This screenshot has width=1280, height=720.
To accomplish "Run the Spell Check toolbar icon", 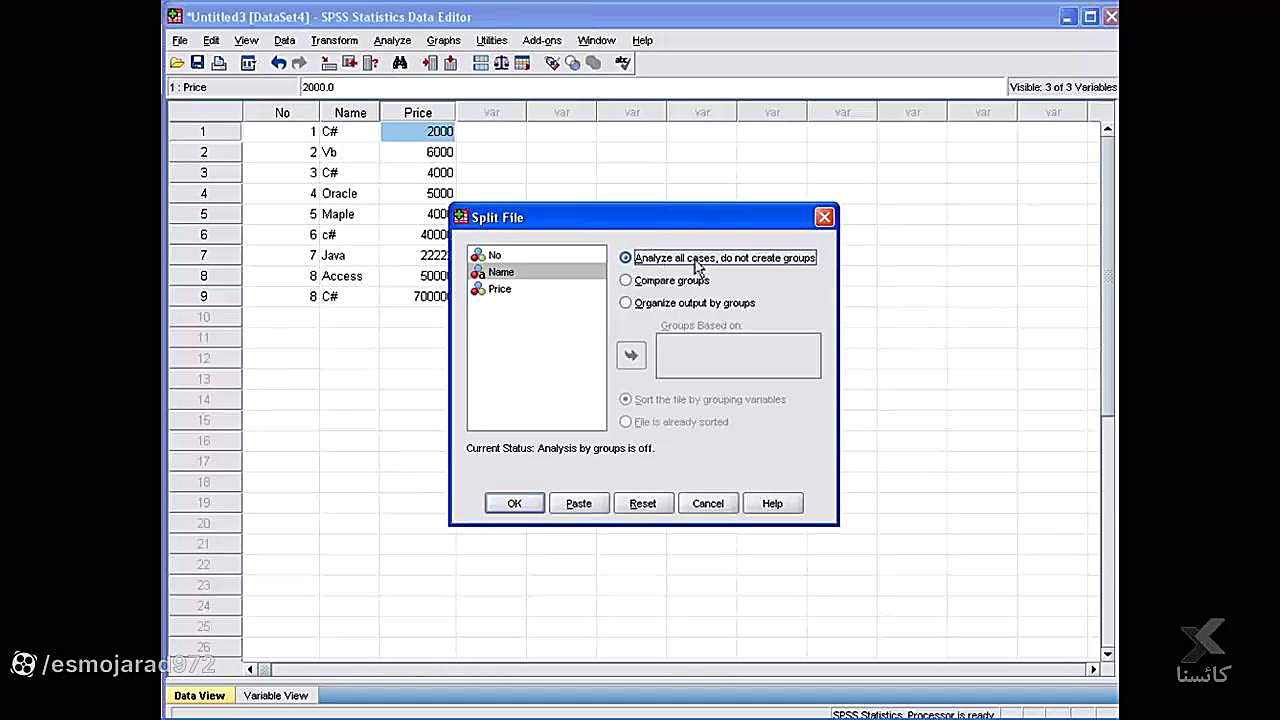I will tap(623, 63).
